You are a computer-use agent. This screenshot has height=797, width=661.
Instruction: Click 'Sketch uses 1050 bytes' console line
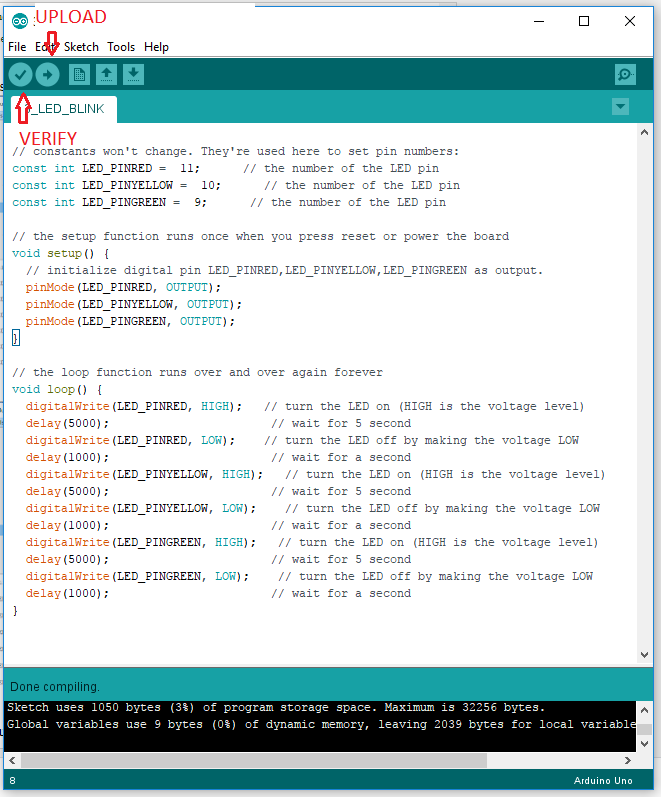coord(276,708)
